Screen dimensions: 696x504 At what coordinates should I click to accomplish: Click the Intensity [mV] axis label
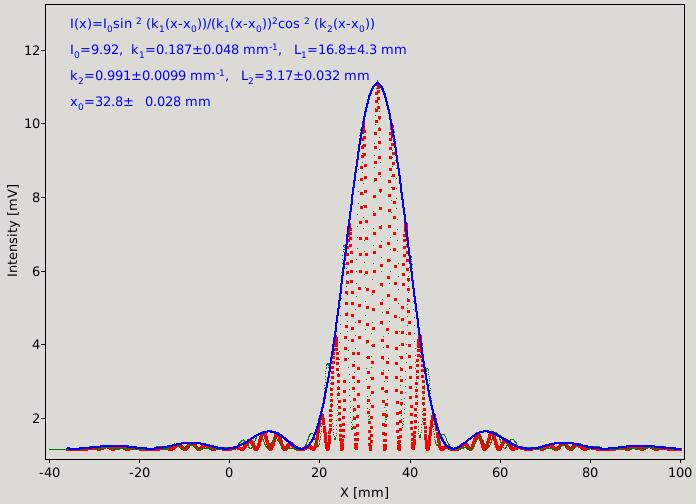coord(13,230)
